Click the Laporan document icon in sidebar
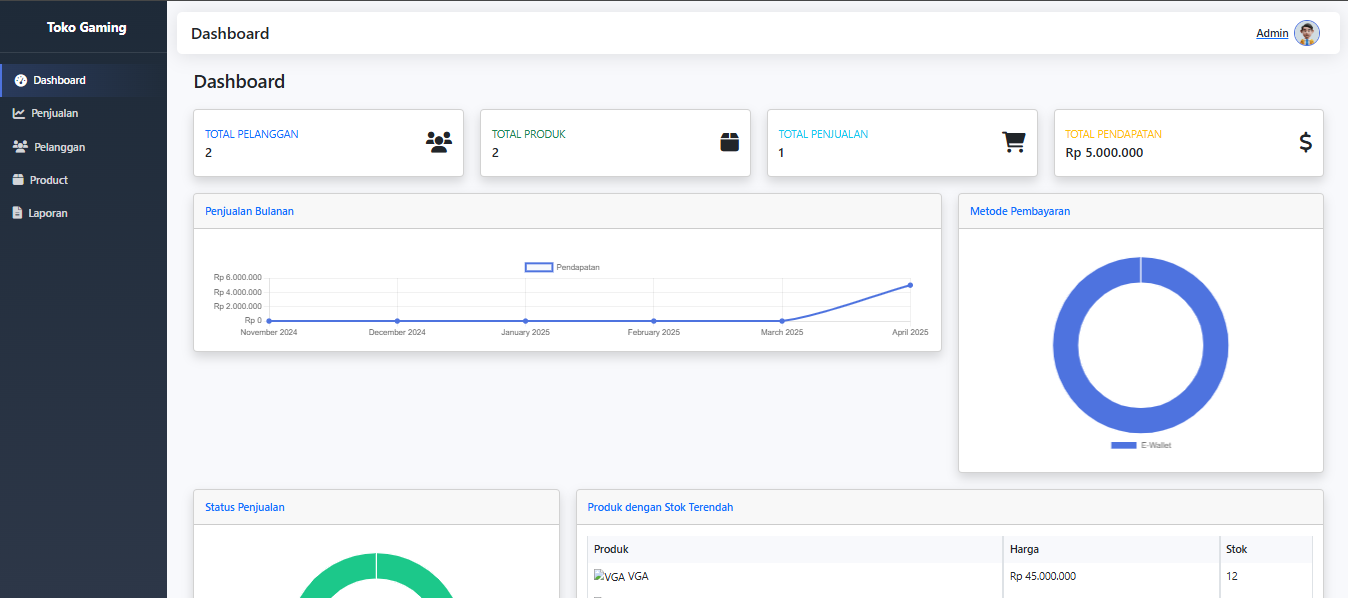Screen dimensions: 1348x598 (17, 213)
